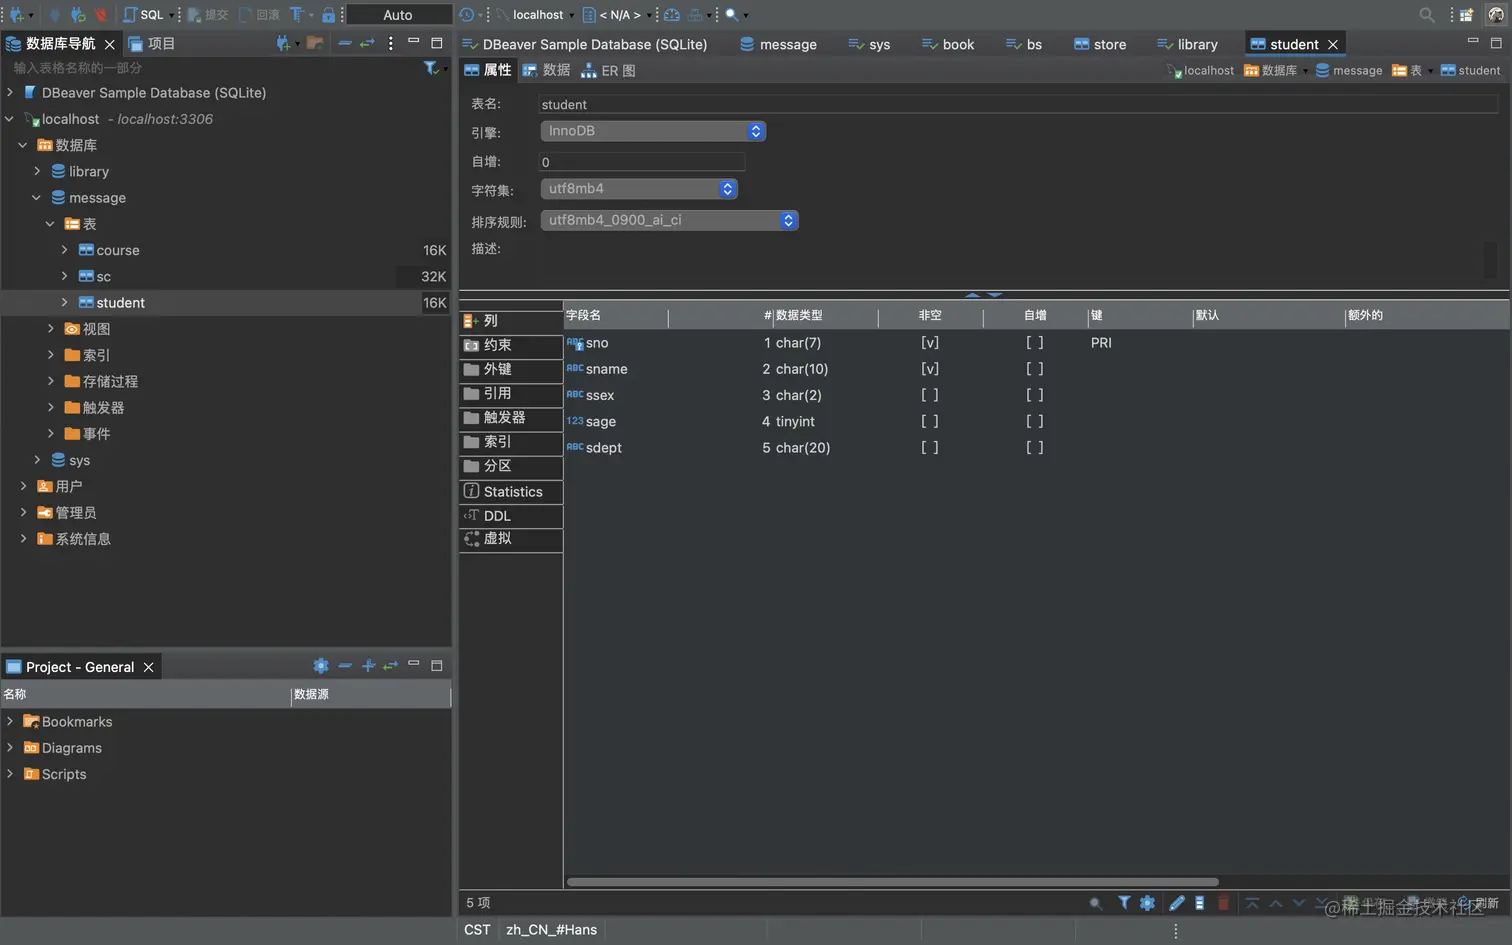Expand the DBeaver Sample Database node
Image resolution: width=1512 pixels, height=945 pixels.
pos(10,92)
